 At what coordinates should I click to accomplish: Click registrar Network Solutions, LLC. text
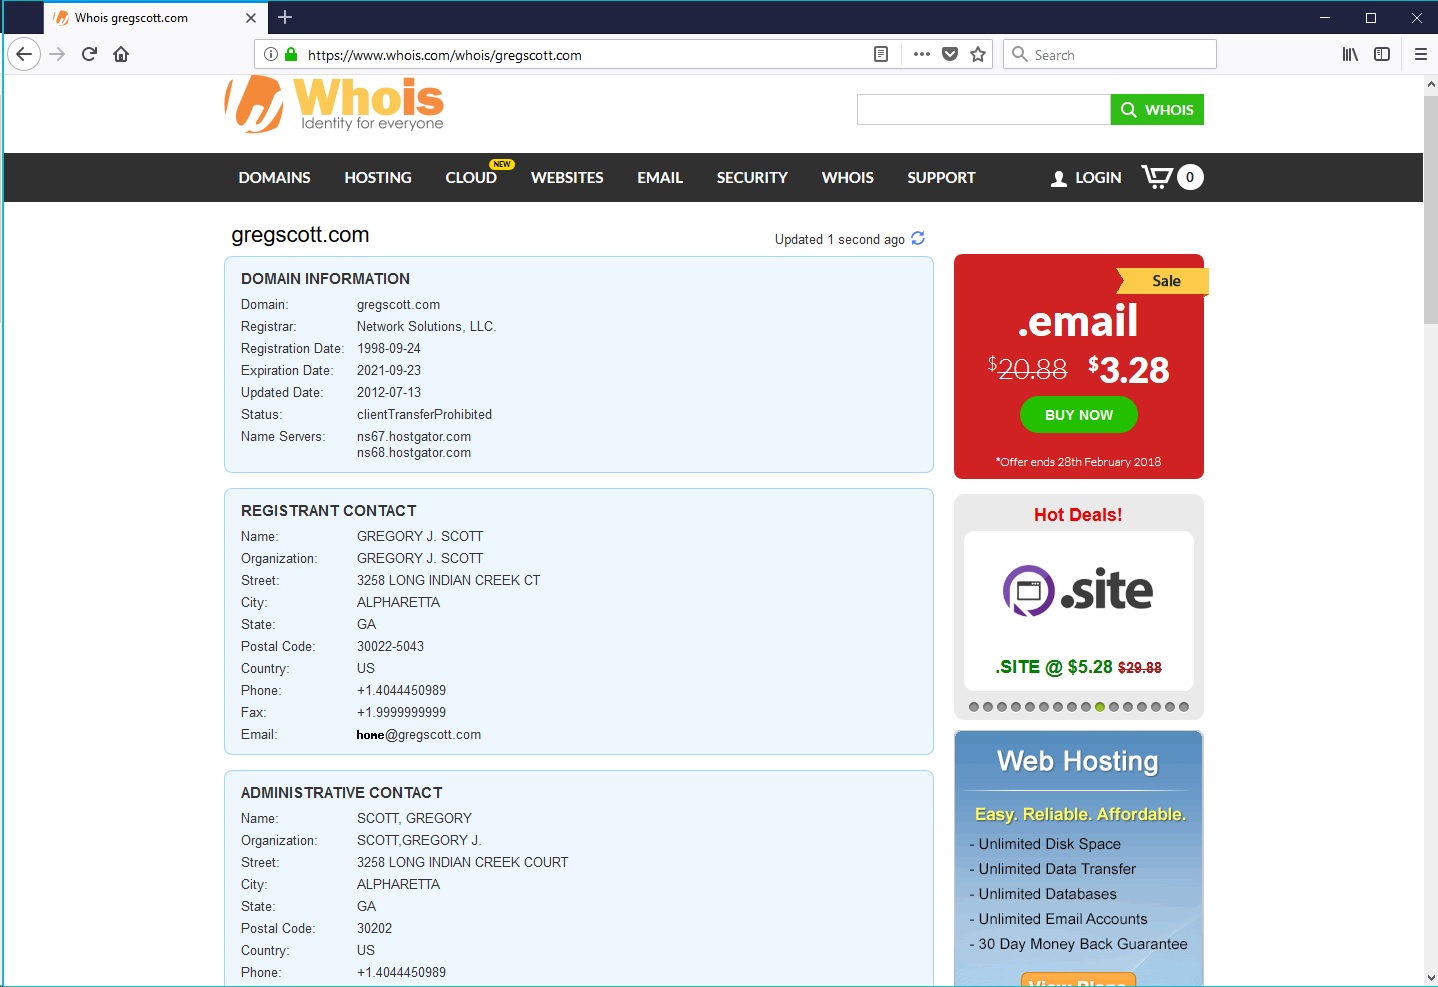(426, 326)
